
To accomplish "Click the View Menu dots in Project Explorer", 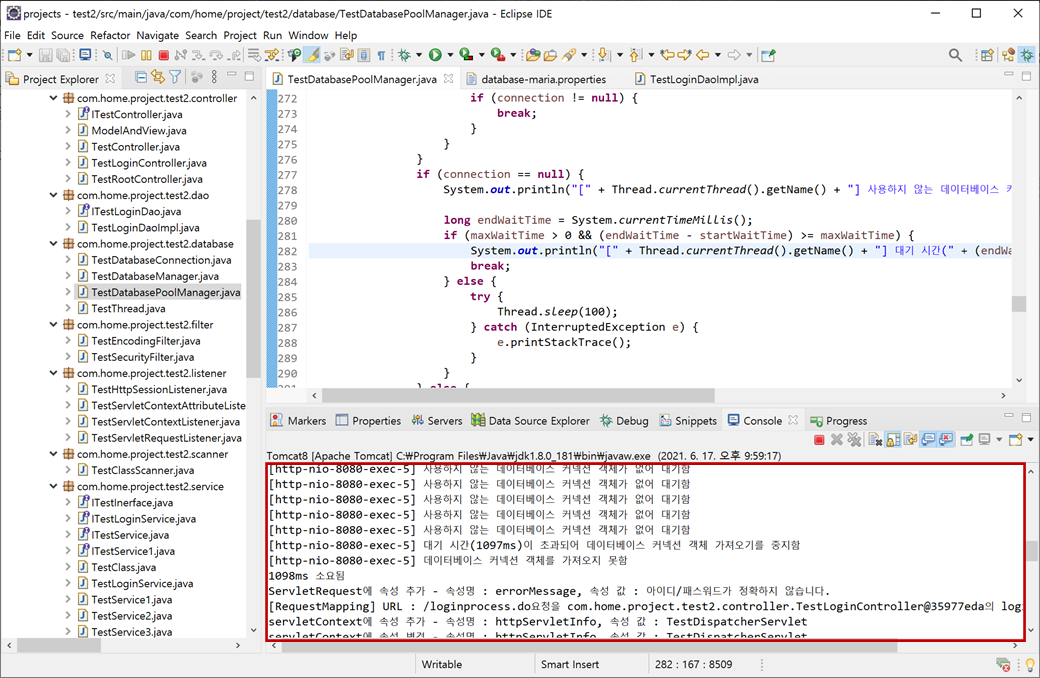I will [214, 78].
